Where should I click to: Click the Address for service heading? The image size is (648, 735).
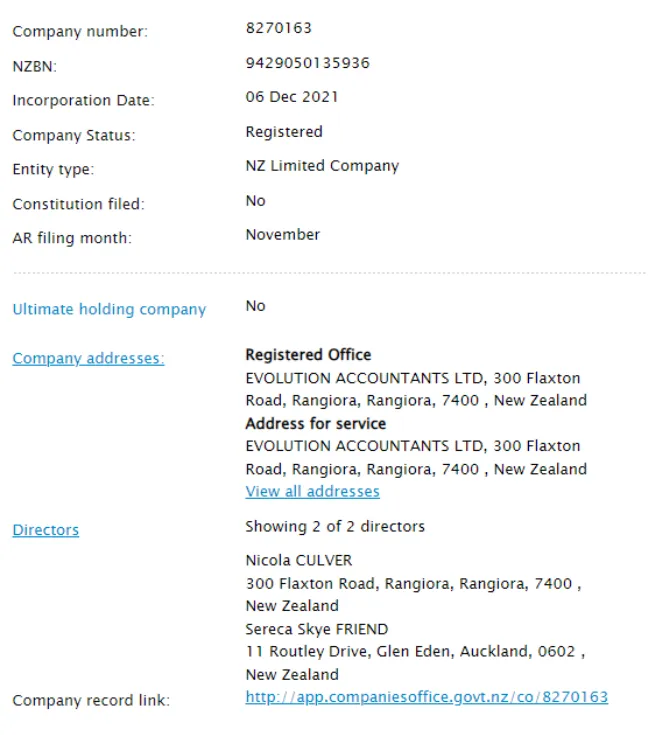(316, 424)
